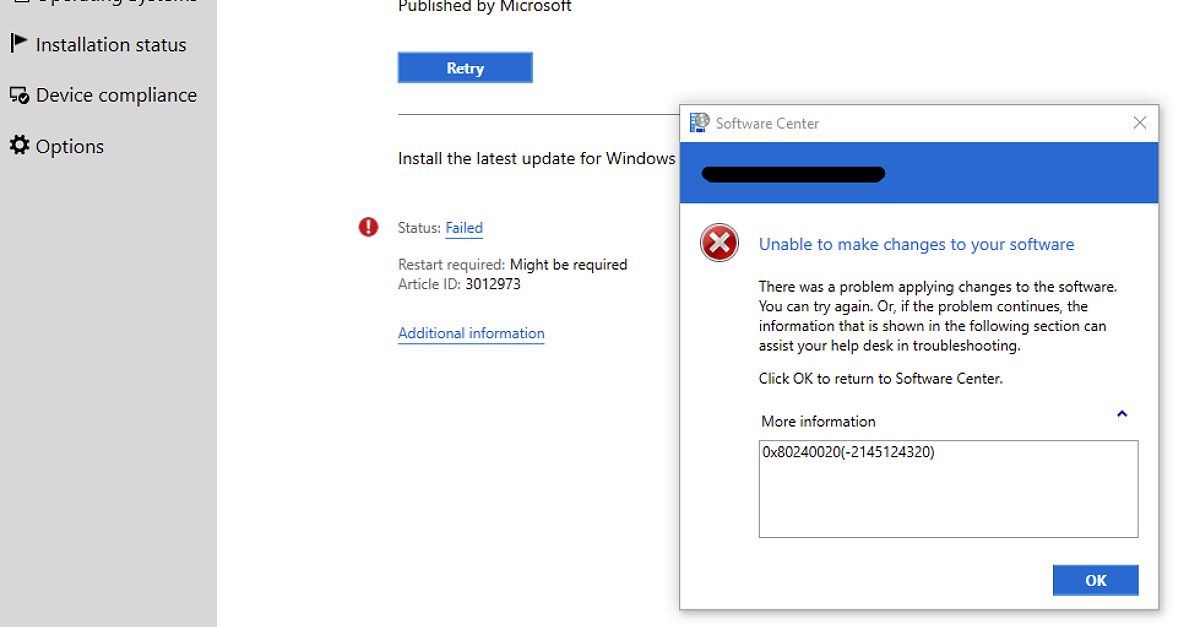Click the 'Unable to make changes' heading
This screenshot has height=627, width=1200.
pos(916,244)
